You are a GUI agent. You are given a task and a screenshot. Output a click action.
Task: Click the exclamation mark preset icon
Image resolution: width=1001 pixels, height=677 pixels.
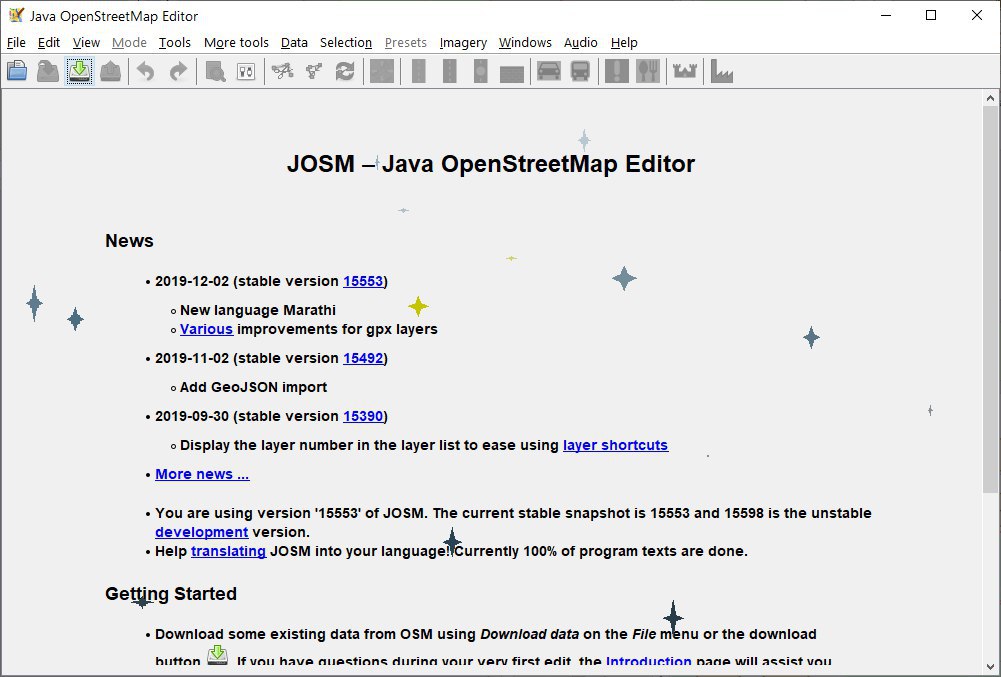click(616, 71)
